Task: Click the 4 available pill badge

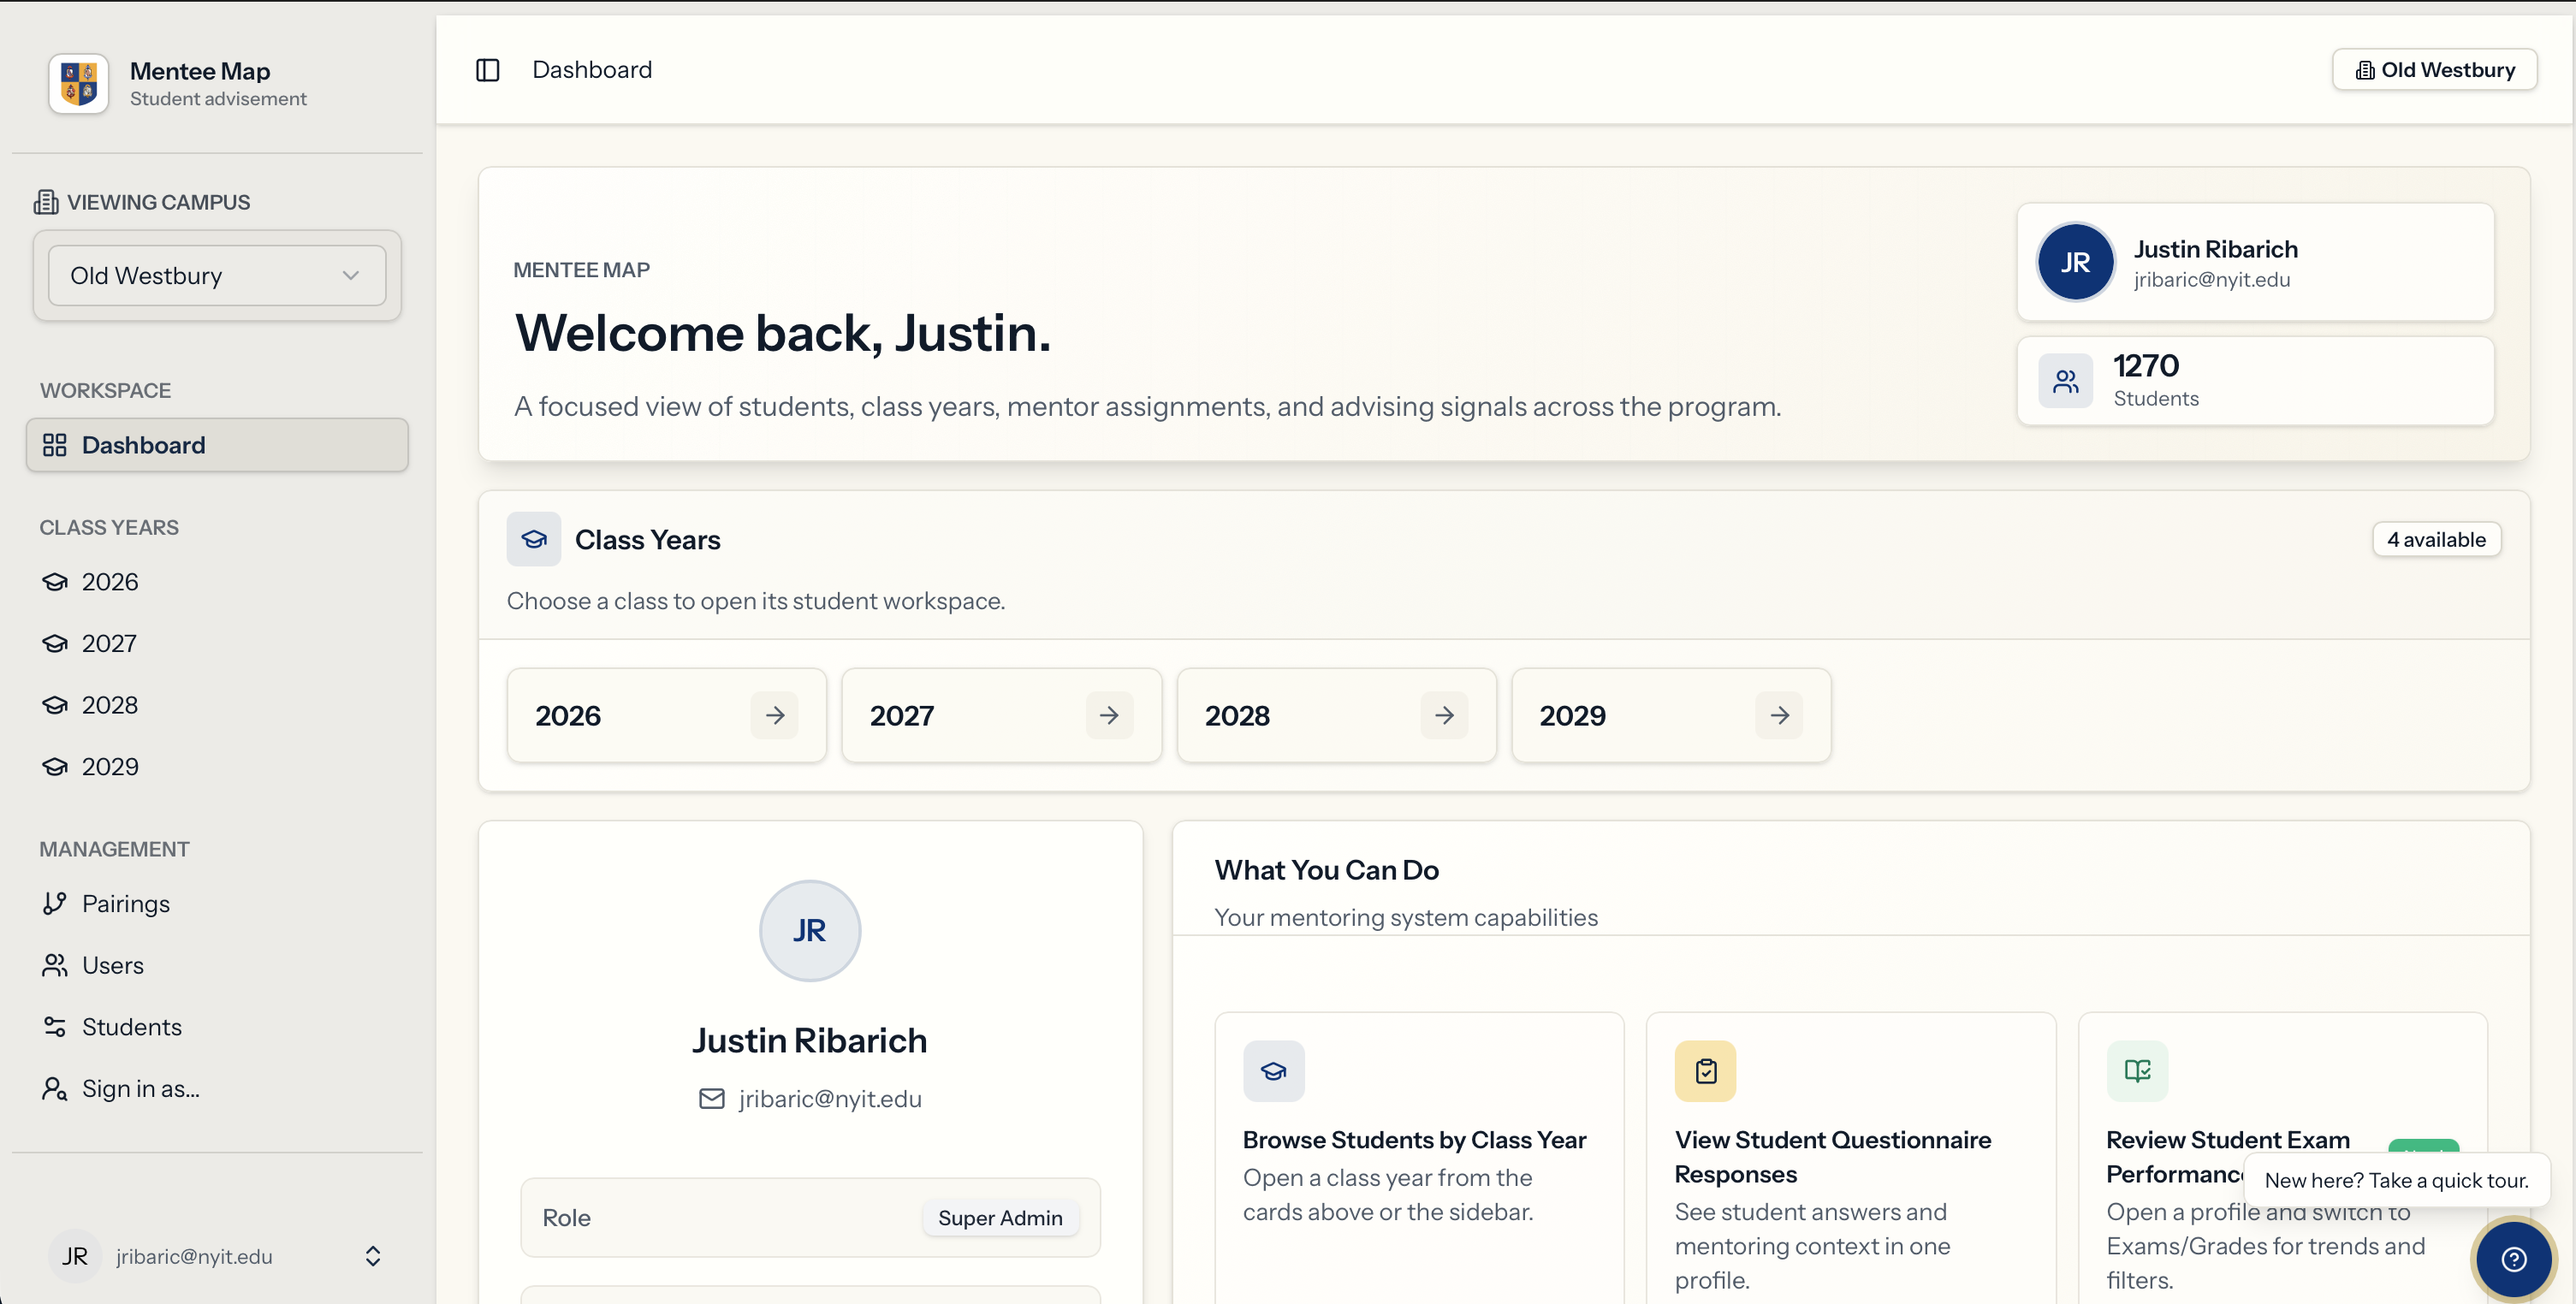Action: click(2435, 539)
